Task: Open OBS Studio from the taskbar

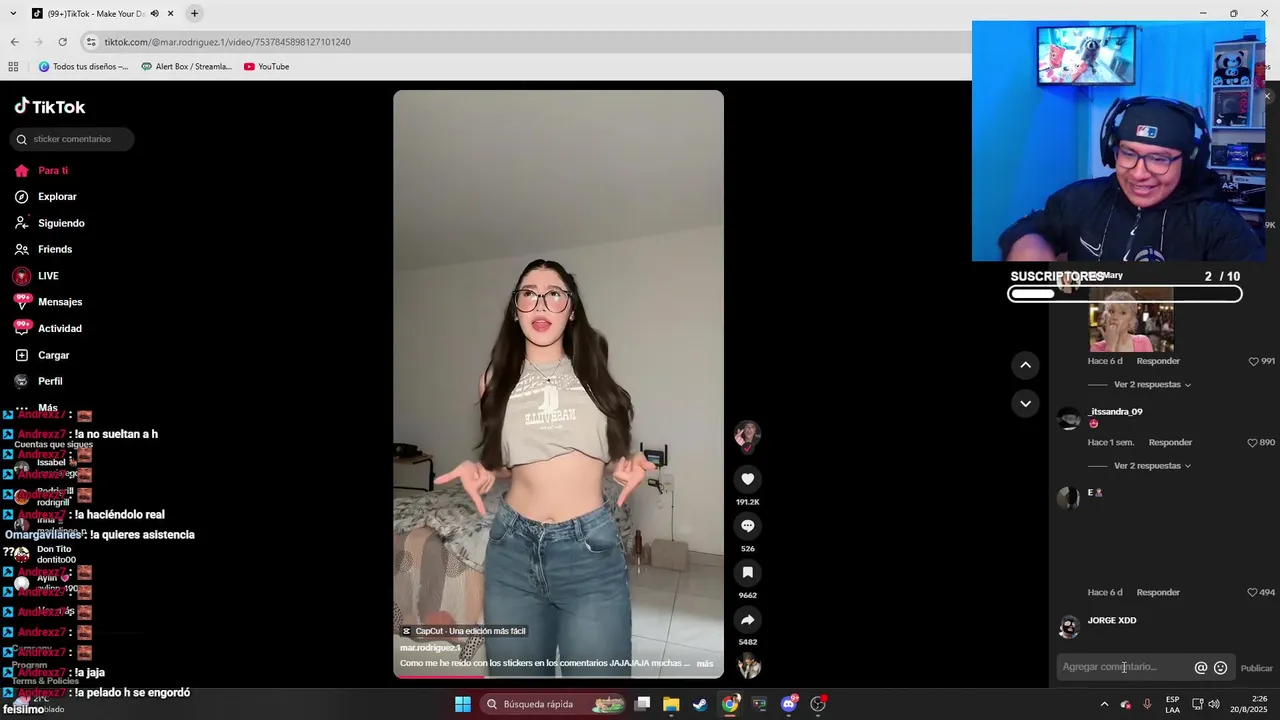Action: point(818,704)
